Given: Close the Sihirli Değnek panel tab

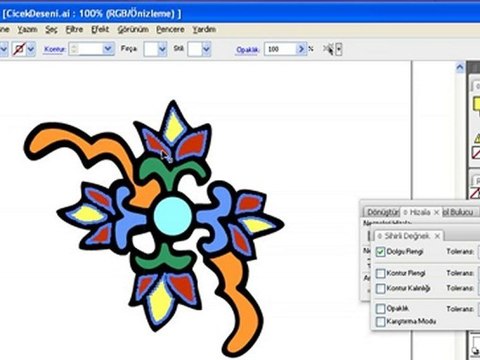Looking at the screenshot, I should [438, 236].
